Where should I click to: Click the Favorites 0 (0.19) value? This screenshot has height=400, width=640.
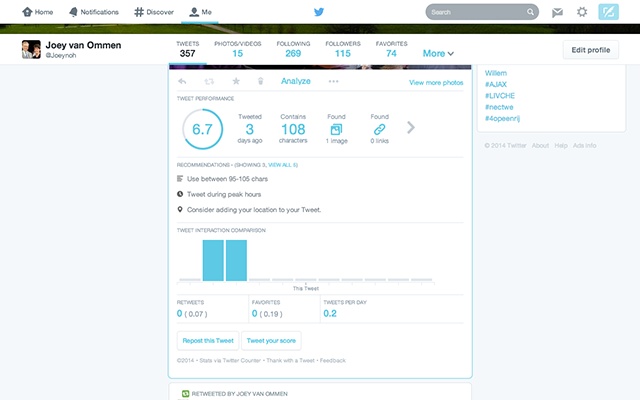(x=267, y=313)
